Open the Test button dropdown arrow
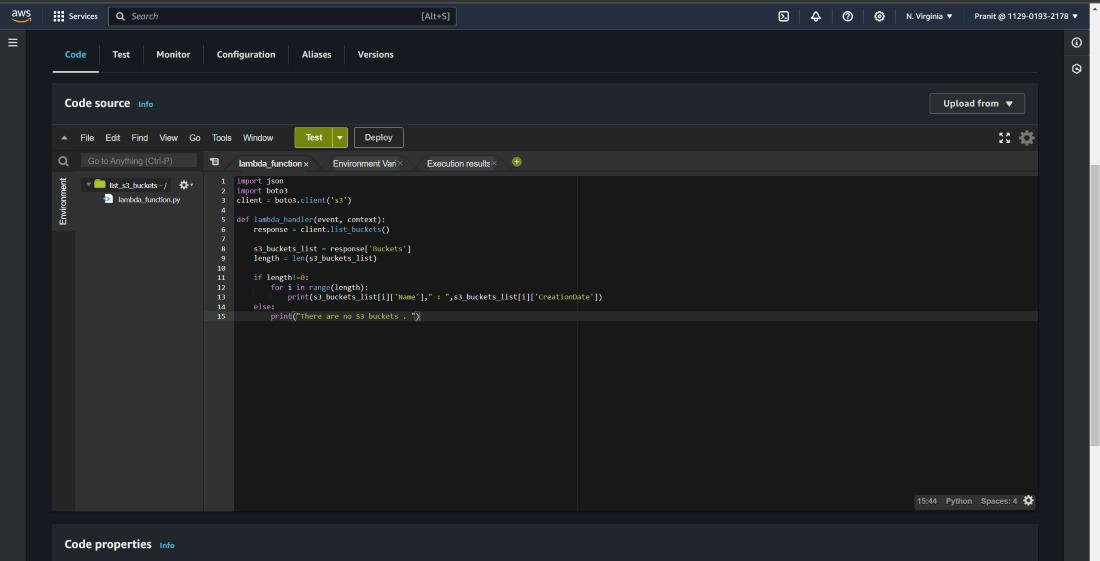 [x=340, y=138]
